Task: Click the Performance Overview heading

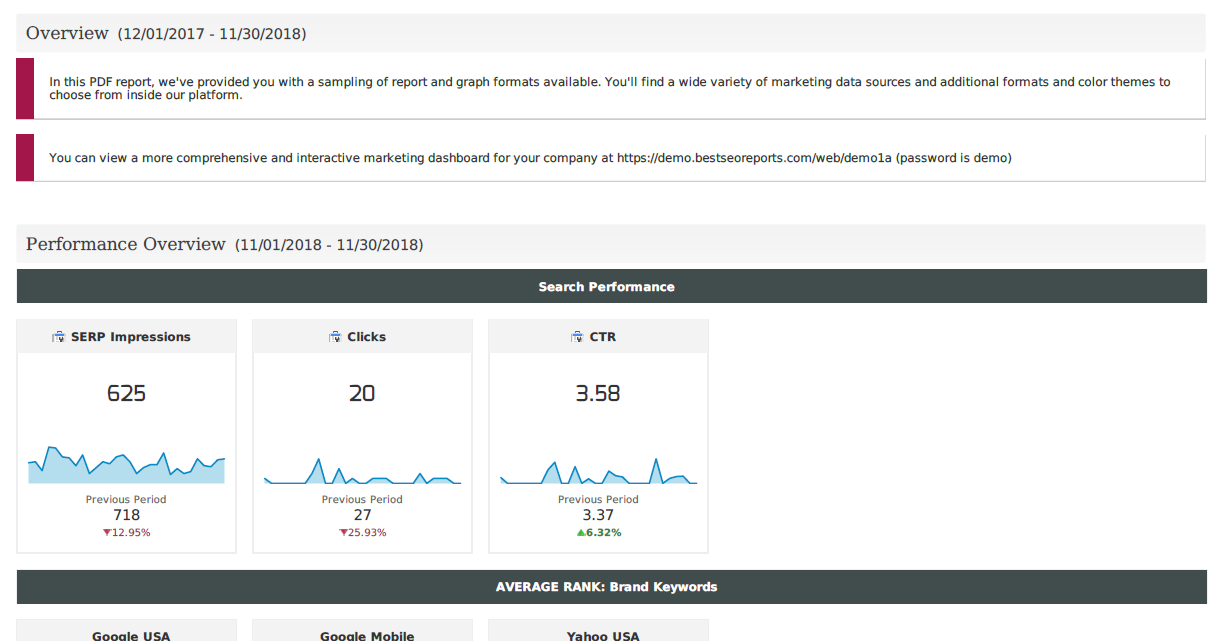Action: (x=126, y=245)
